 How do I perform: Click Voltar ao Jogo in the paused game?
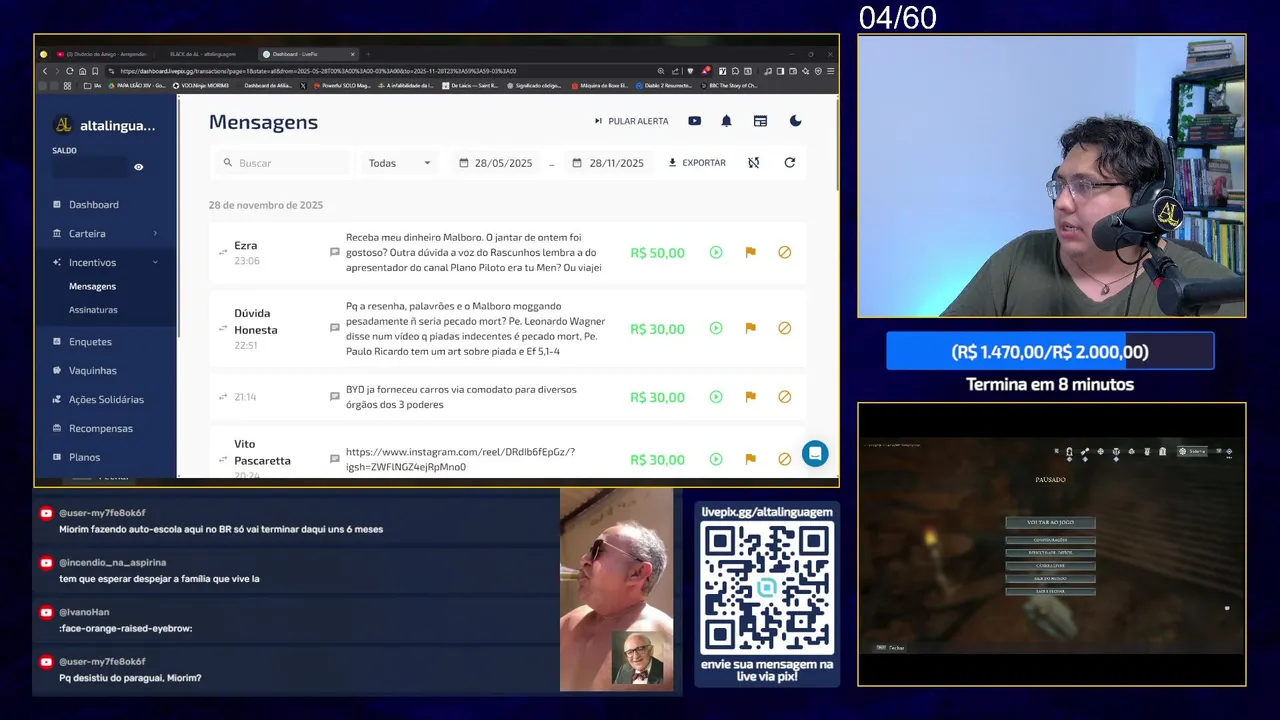tap(1050, 523)
